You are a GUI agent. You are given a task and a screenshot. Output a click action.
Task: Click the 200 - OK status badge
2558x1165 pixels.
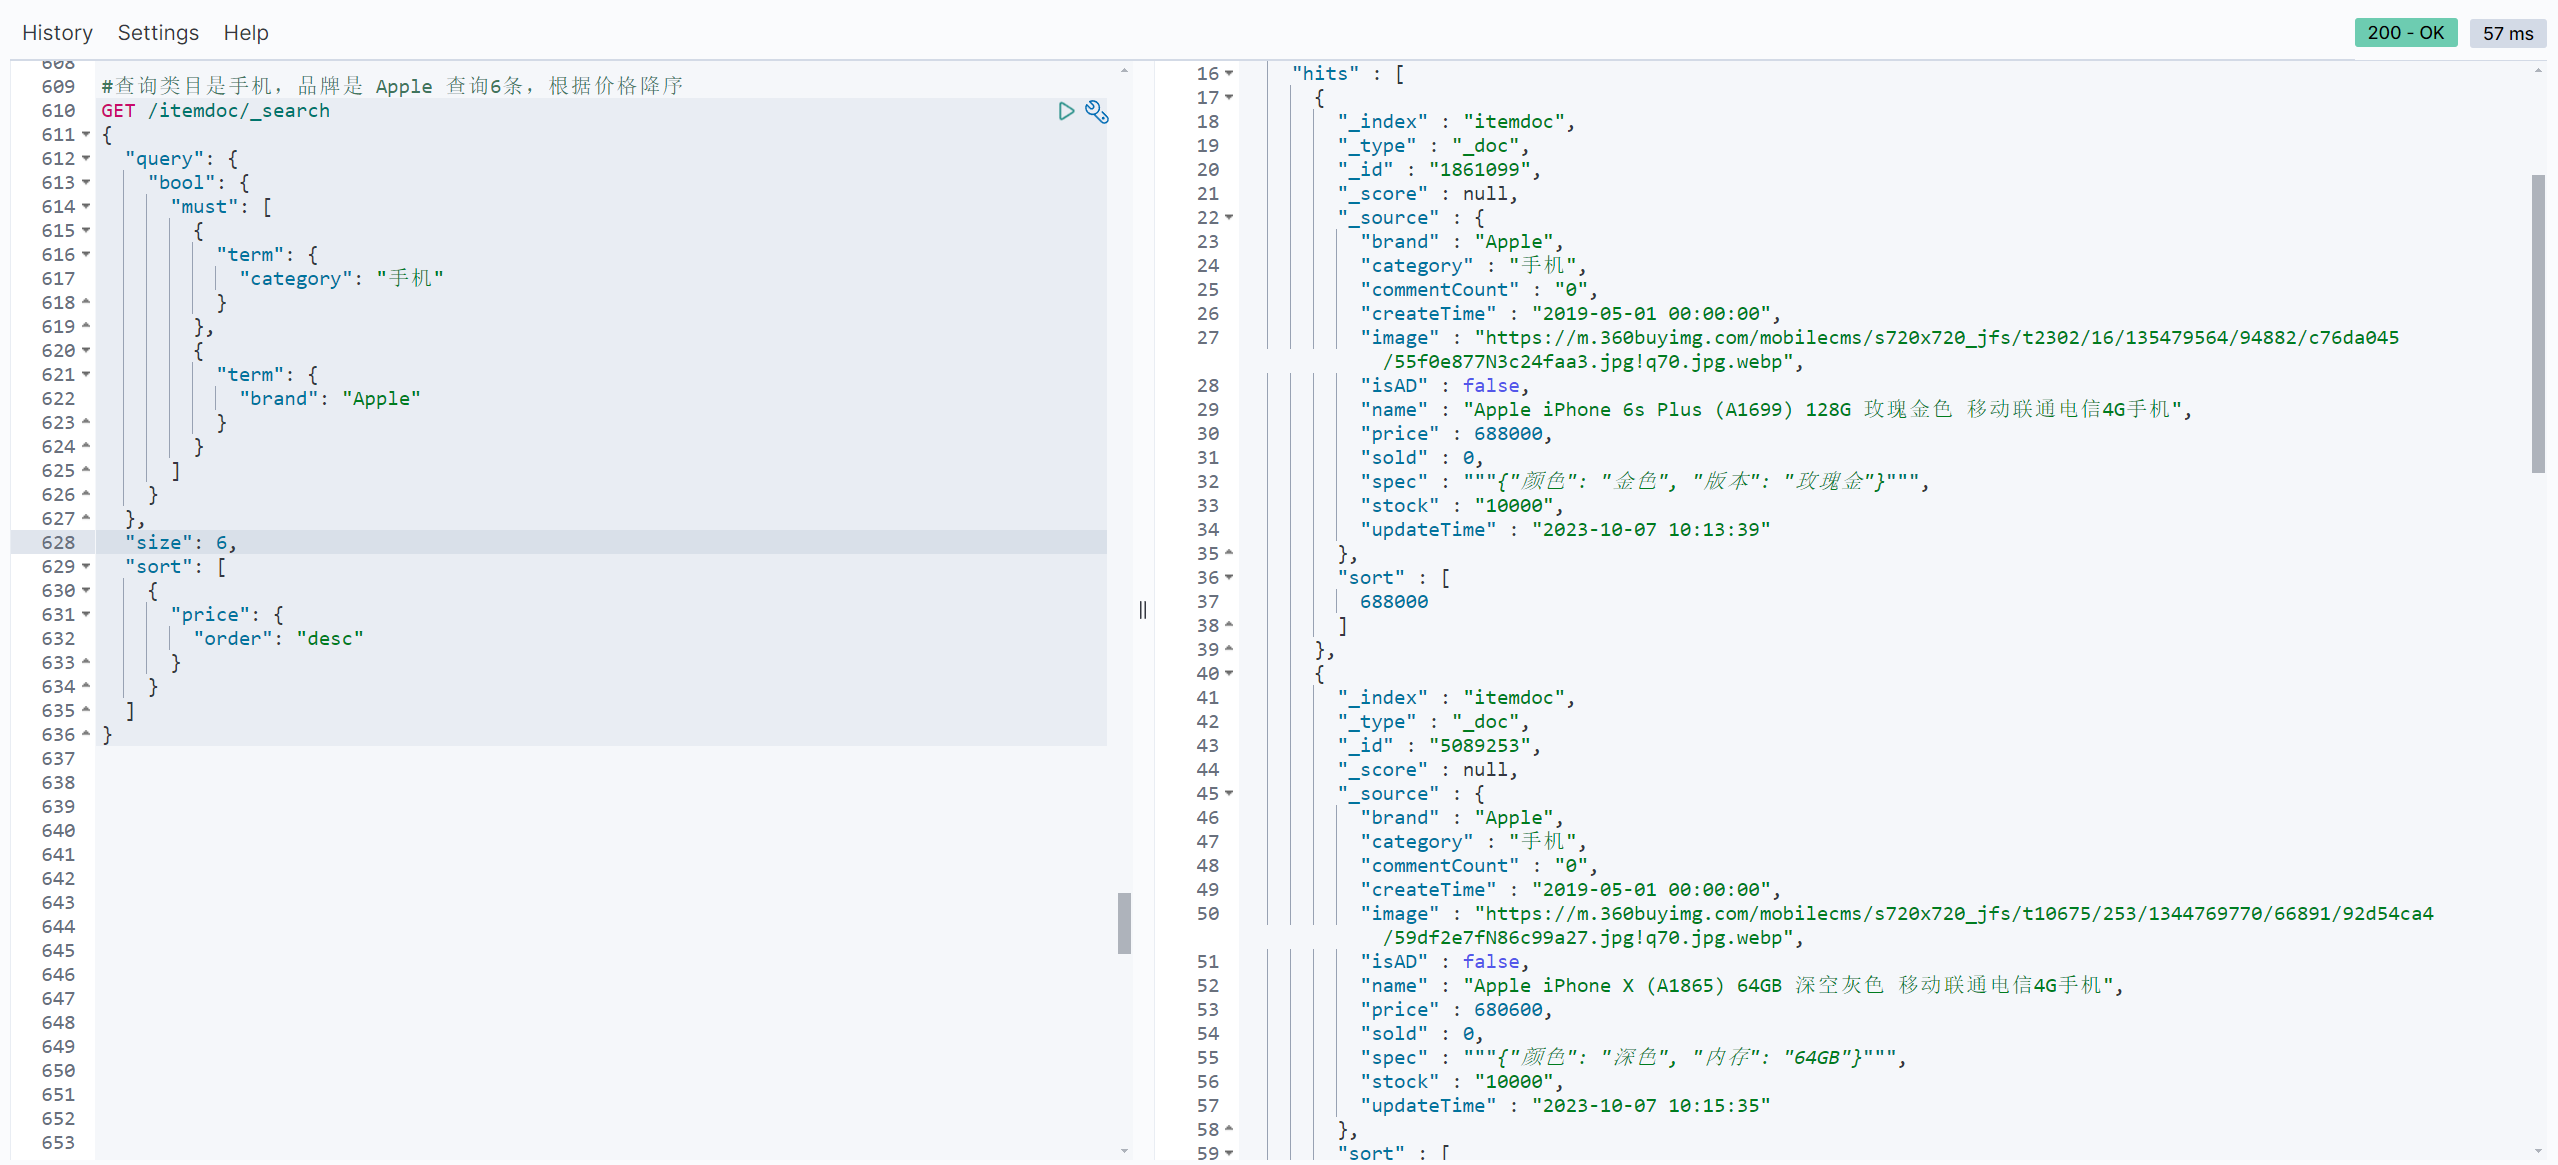click(x=2404, y=33)
